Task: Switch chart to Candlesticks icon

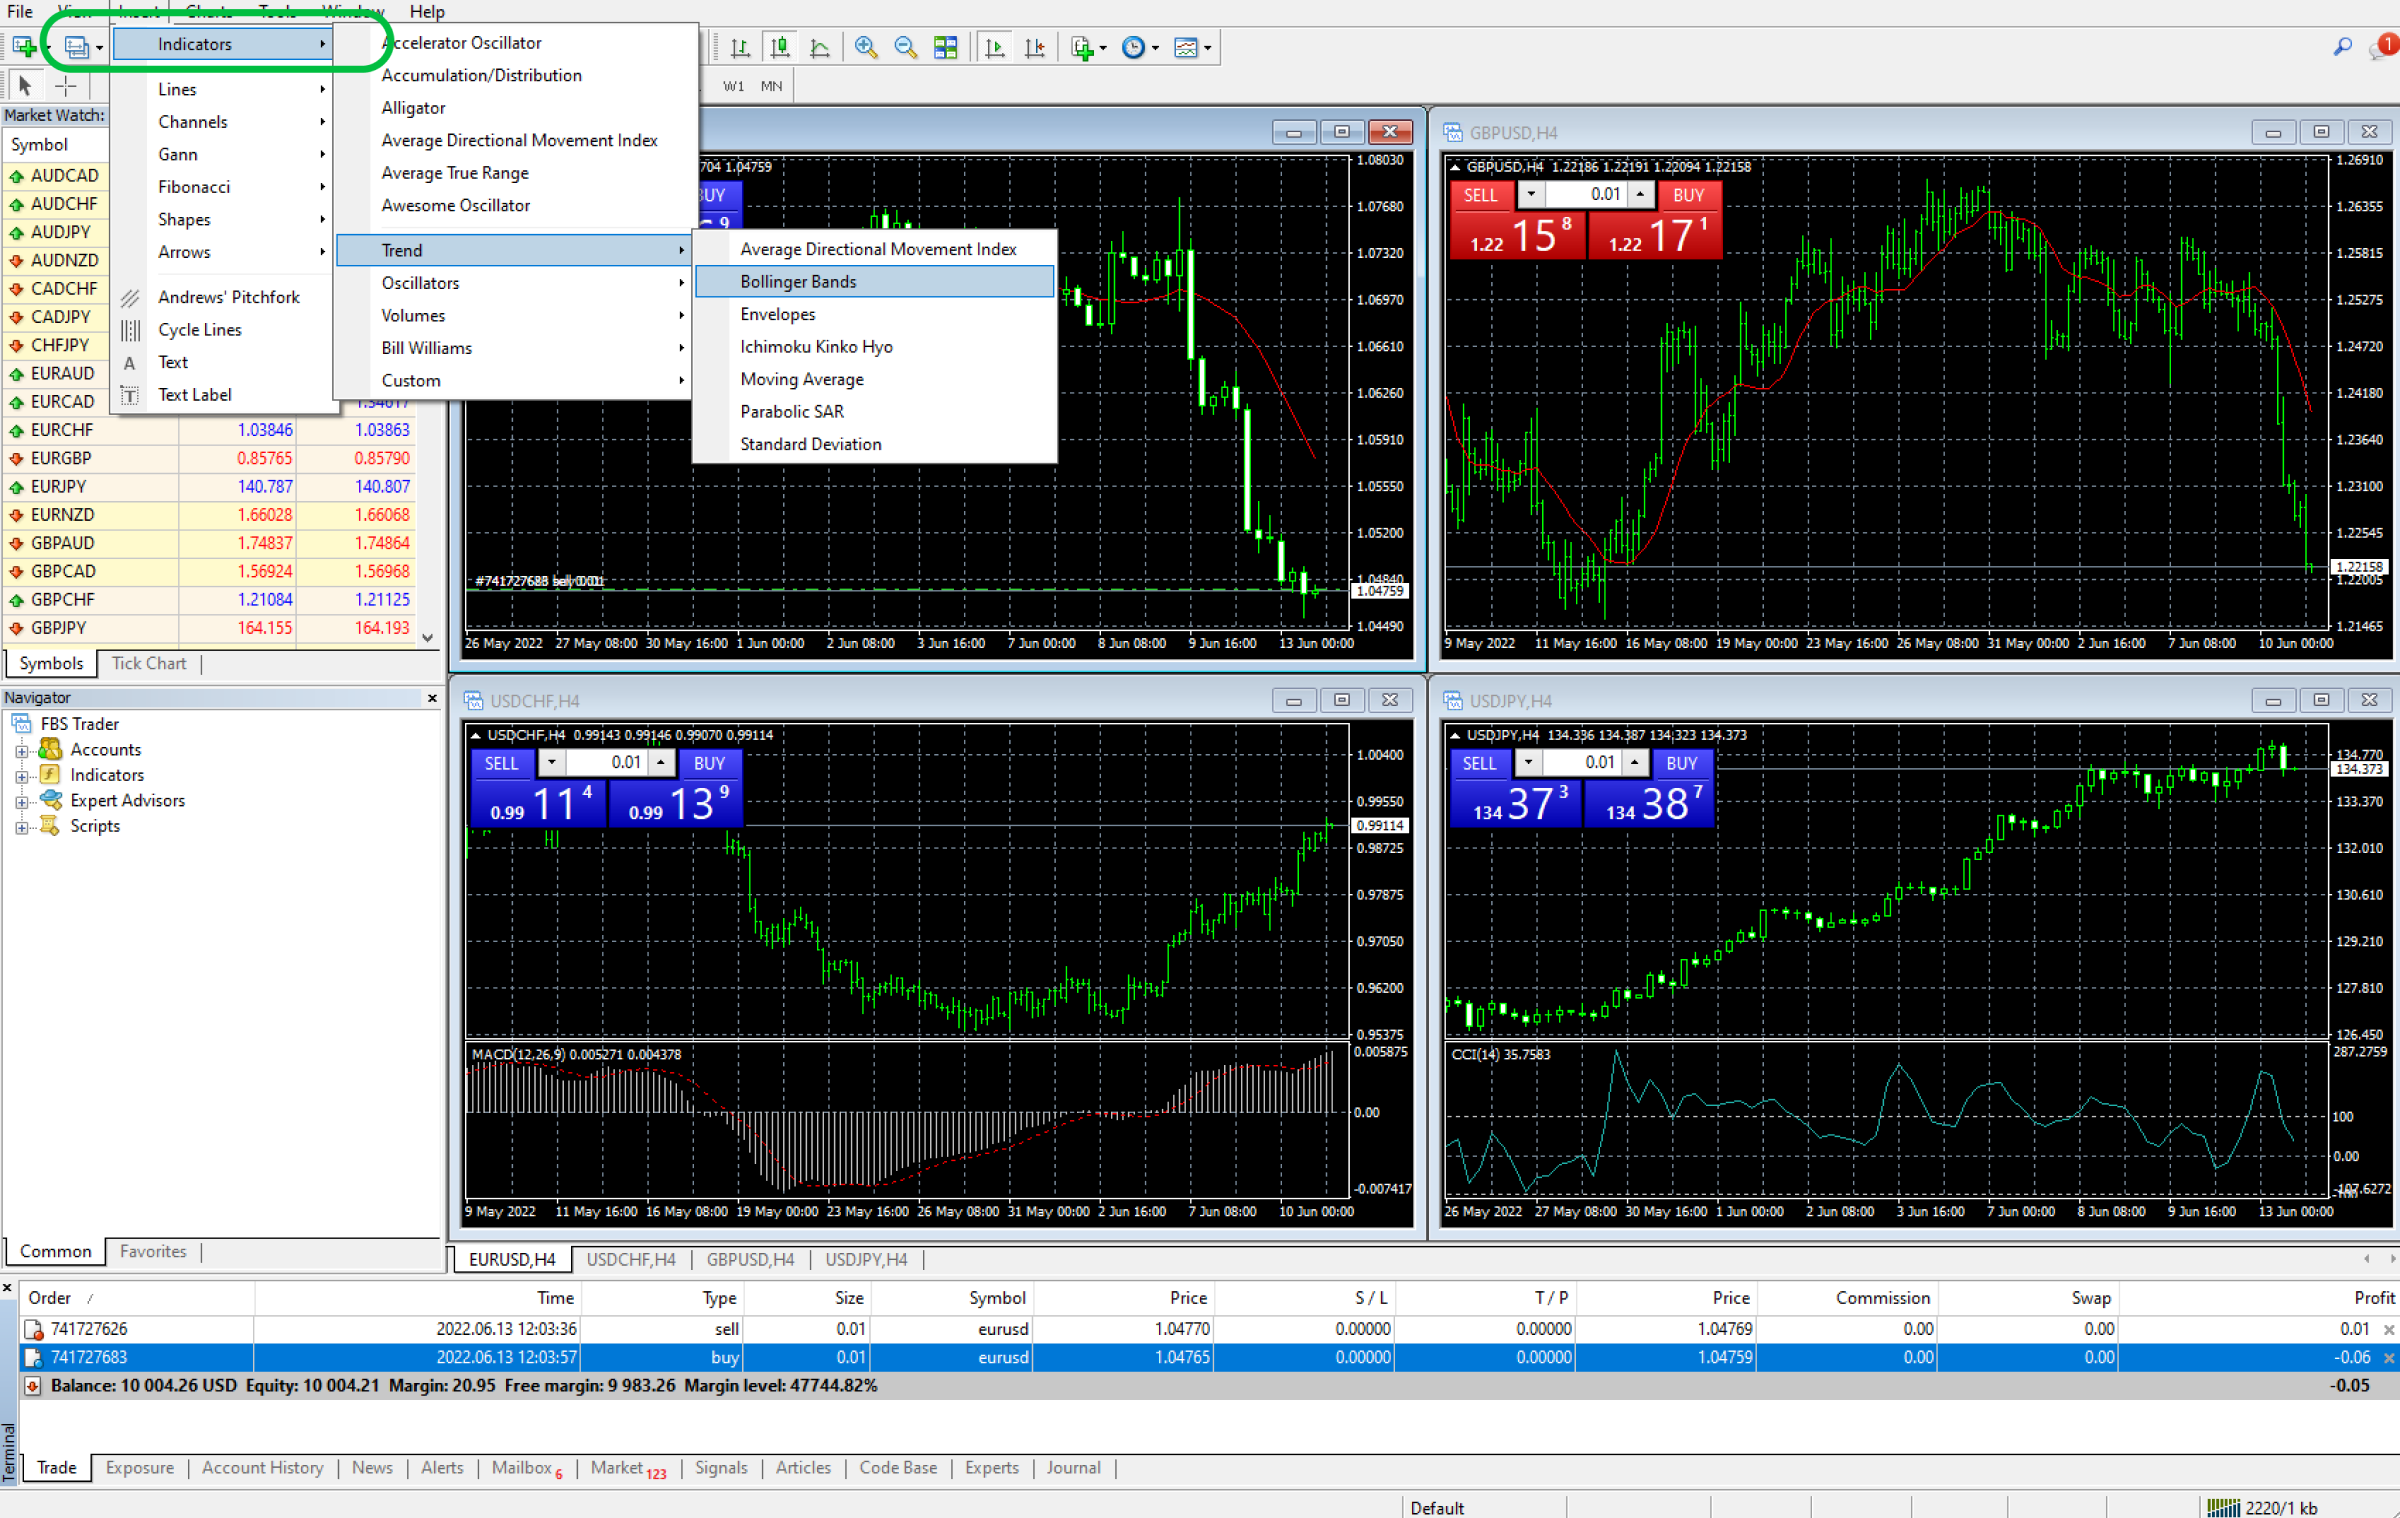Action: [780, 47]
